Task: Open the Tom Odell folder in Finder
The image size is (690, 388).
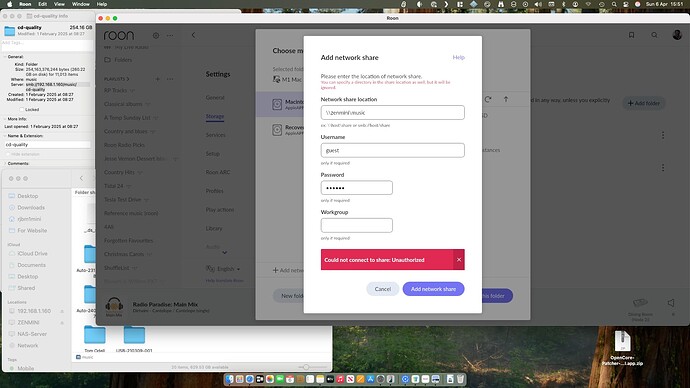Action: pyautogui.click(x=95, y=339)
